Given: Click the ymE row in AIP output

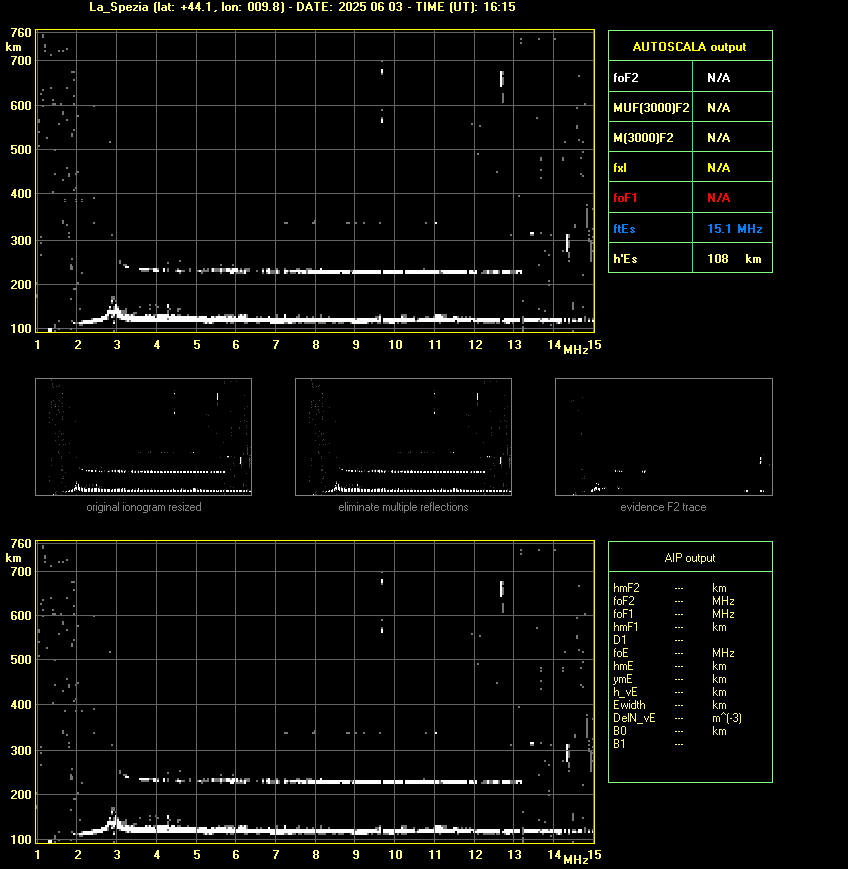Looking at the screenshot, I should point(670,679).
